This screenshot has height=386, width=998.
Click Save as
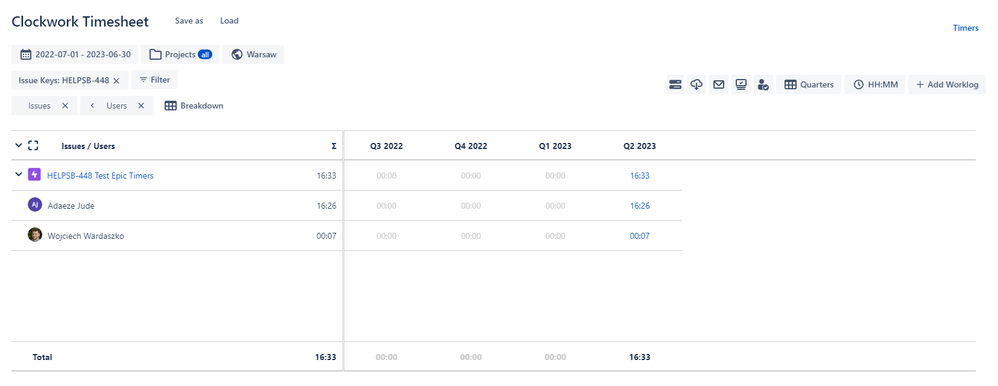point(189,21)
